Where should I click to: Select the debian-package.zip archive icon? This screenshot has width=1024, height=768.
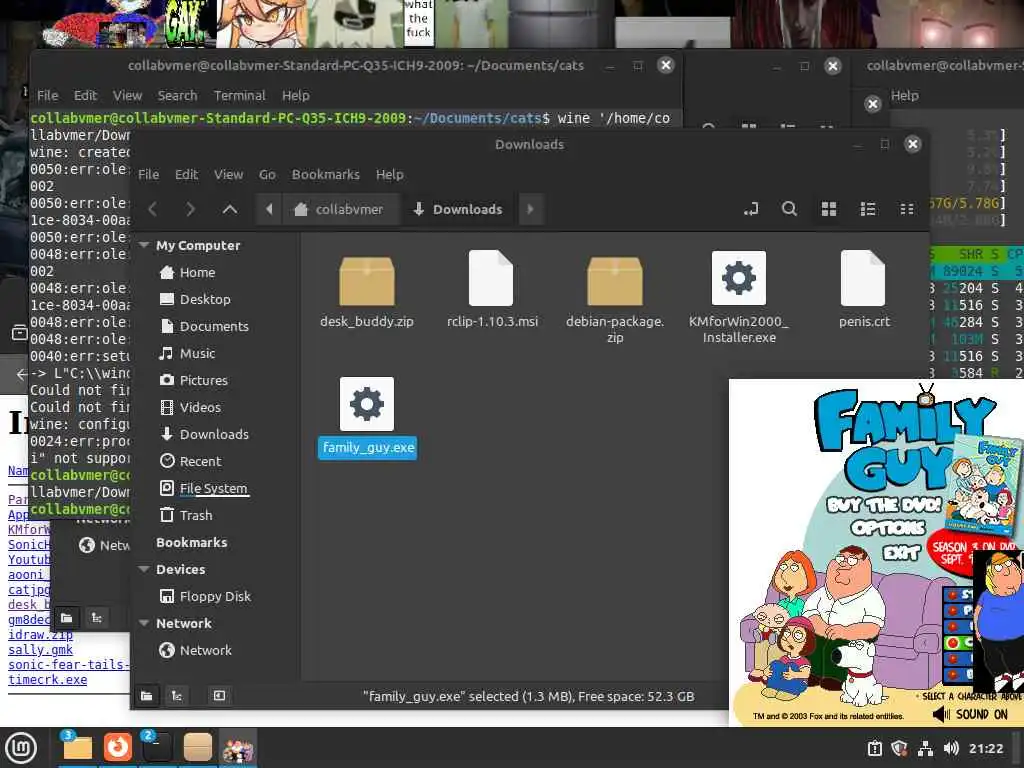615,281
